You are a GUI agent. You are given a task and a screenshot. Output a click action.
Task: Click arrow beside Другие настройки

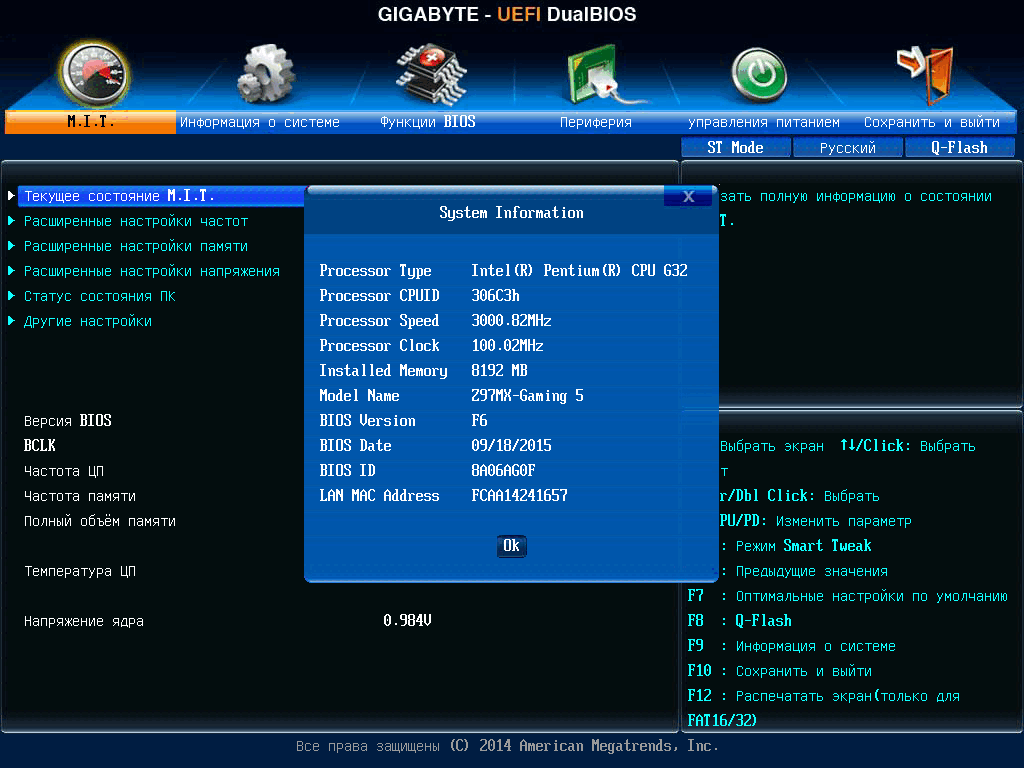coord(11,321)
